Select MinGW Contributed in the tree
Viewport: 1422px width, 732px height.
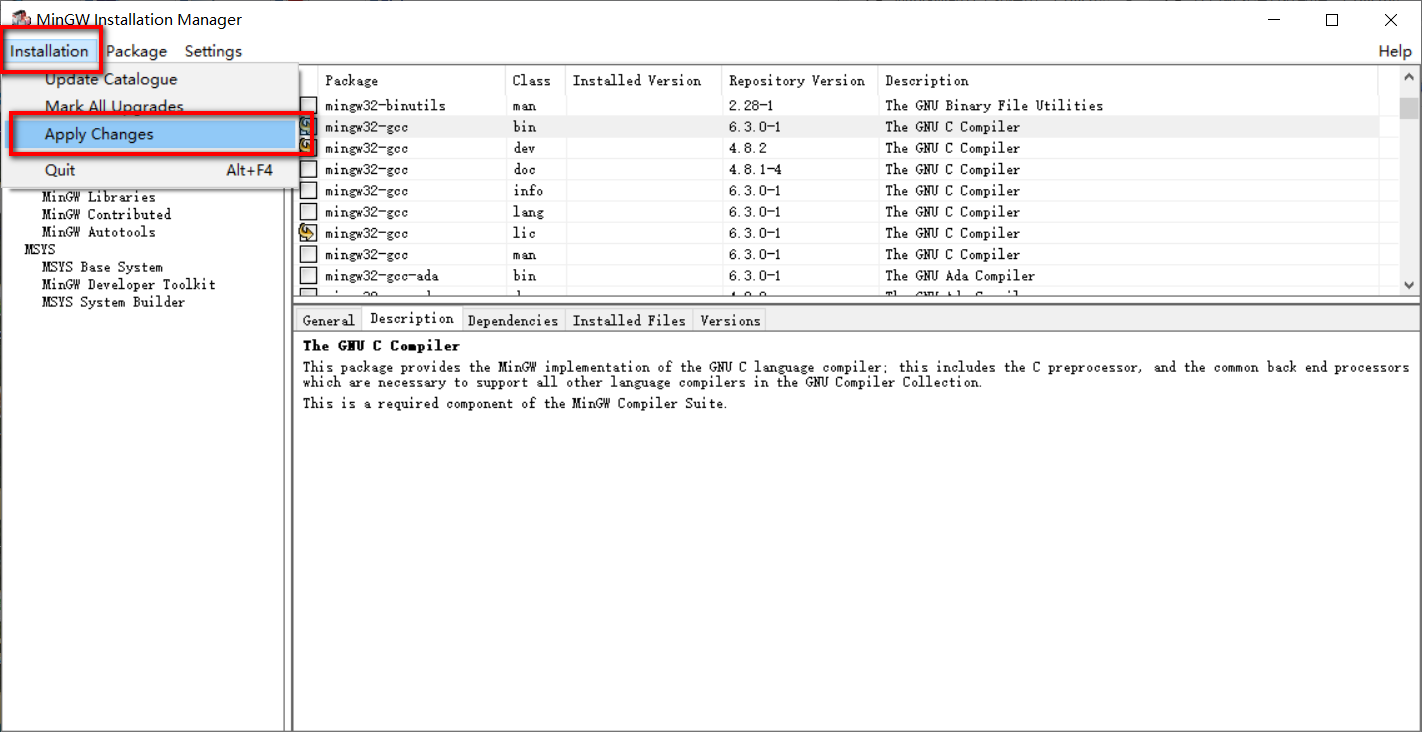(x=106, y=214)
